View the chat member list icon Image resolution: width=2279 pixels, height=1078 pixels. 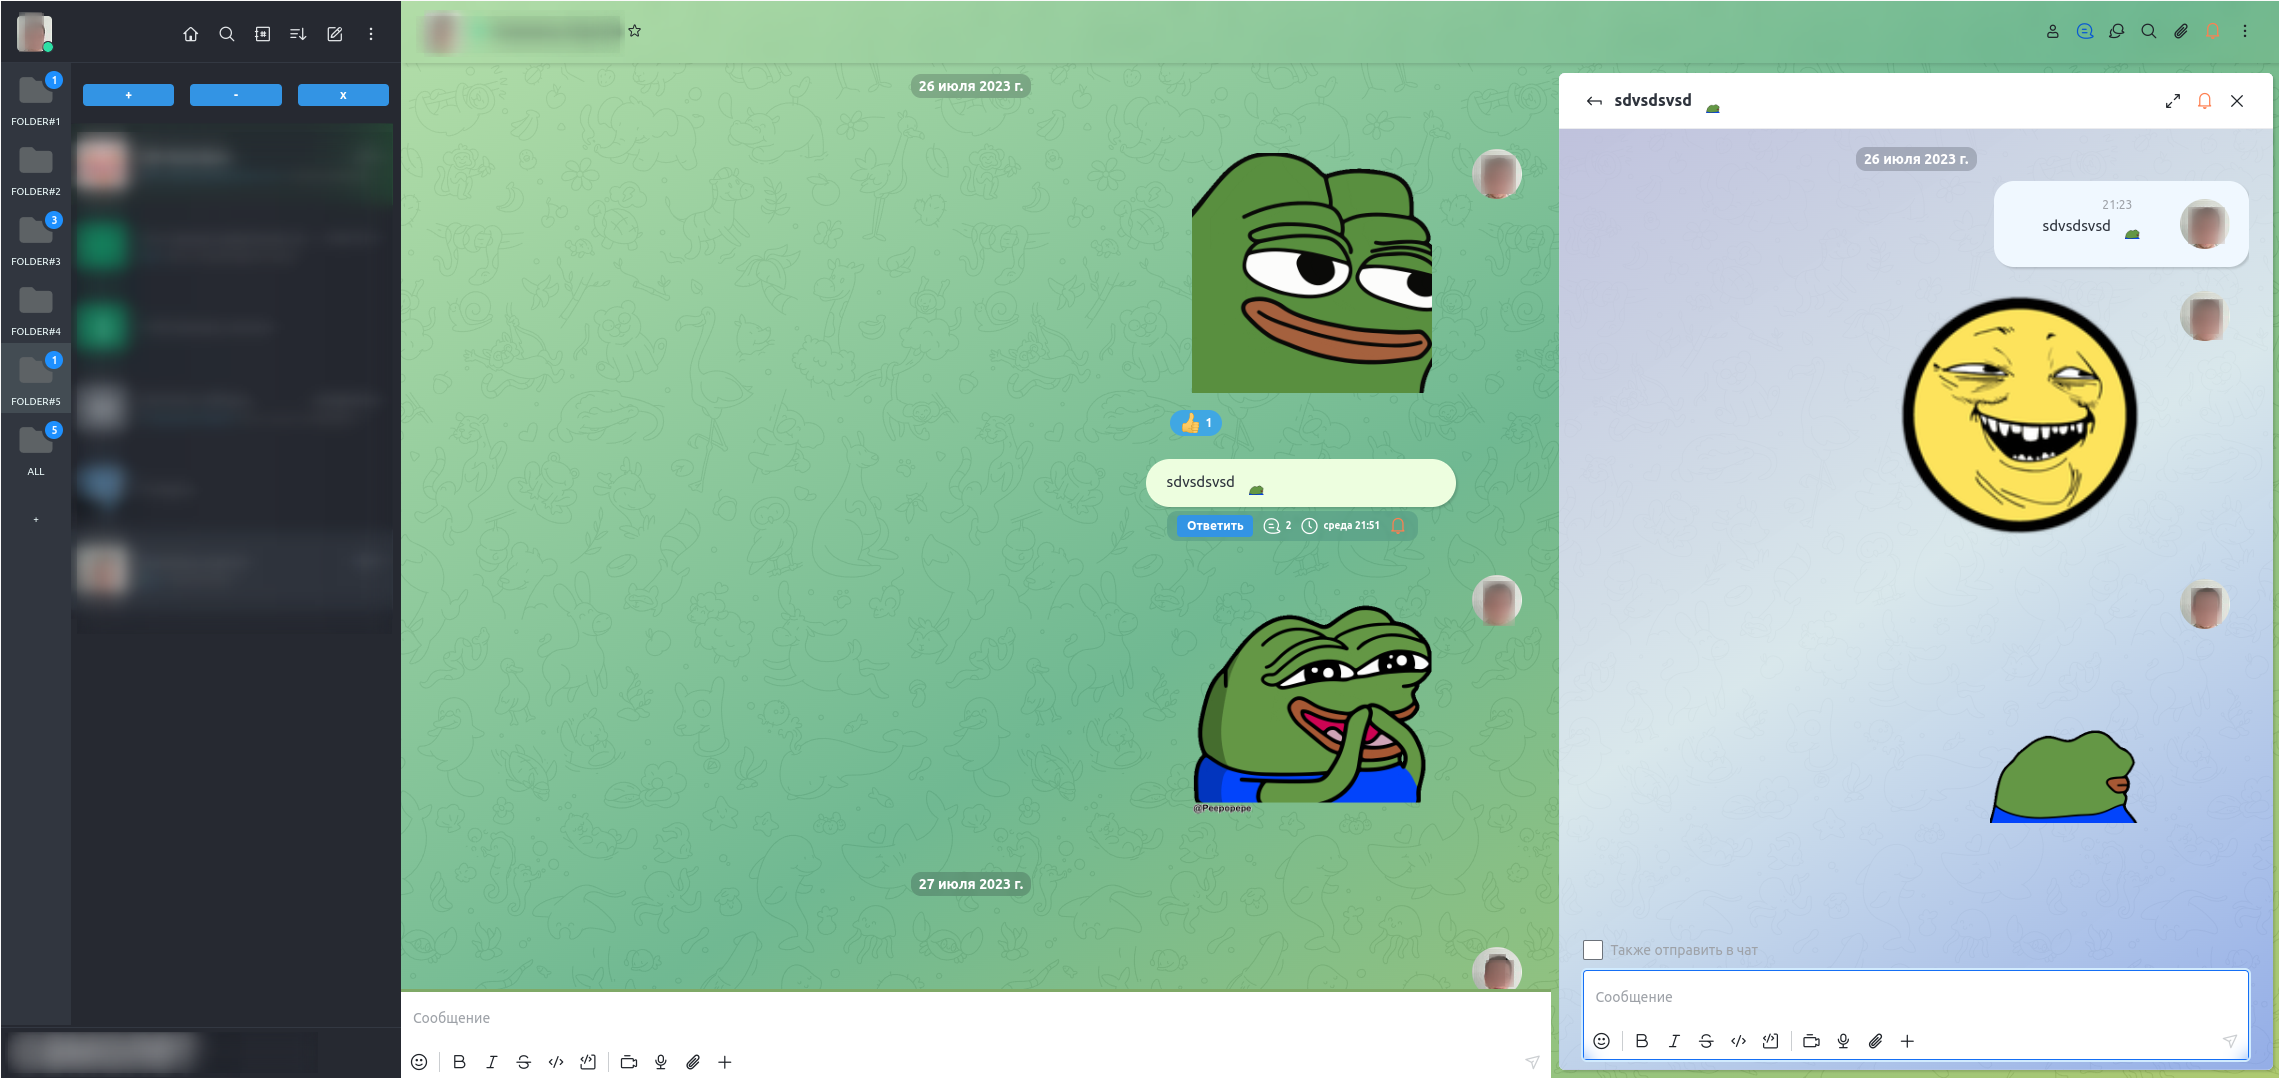pos(2053,31)
